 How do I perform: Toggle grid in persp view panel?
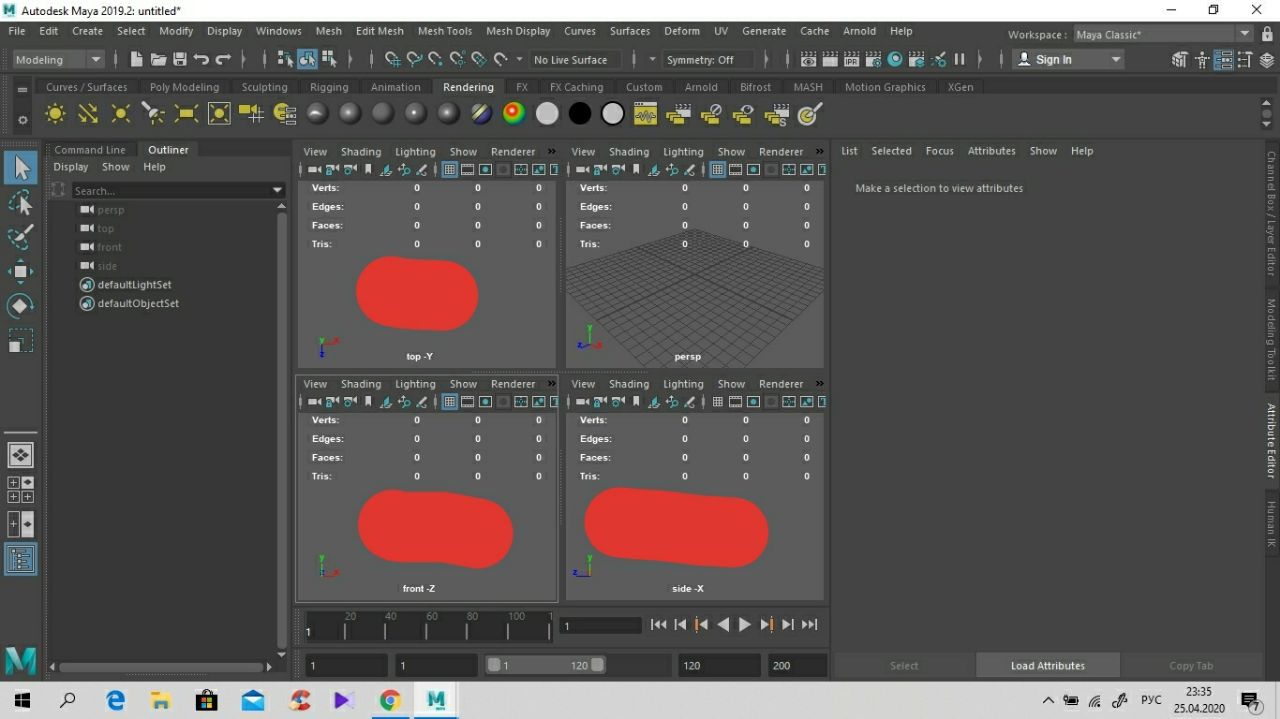click(718, 170)
